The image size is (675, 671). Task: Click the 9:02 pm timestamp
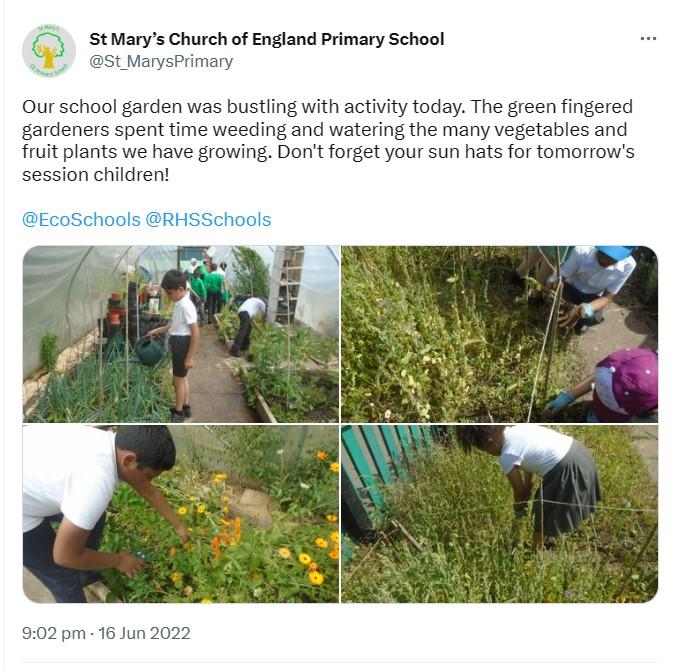[x=53, y=633]
